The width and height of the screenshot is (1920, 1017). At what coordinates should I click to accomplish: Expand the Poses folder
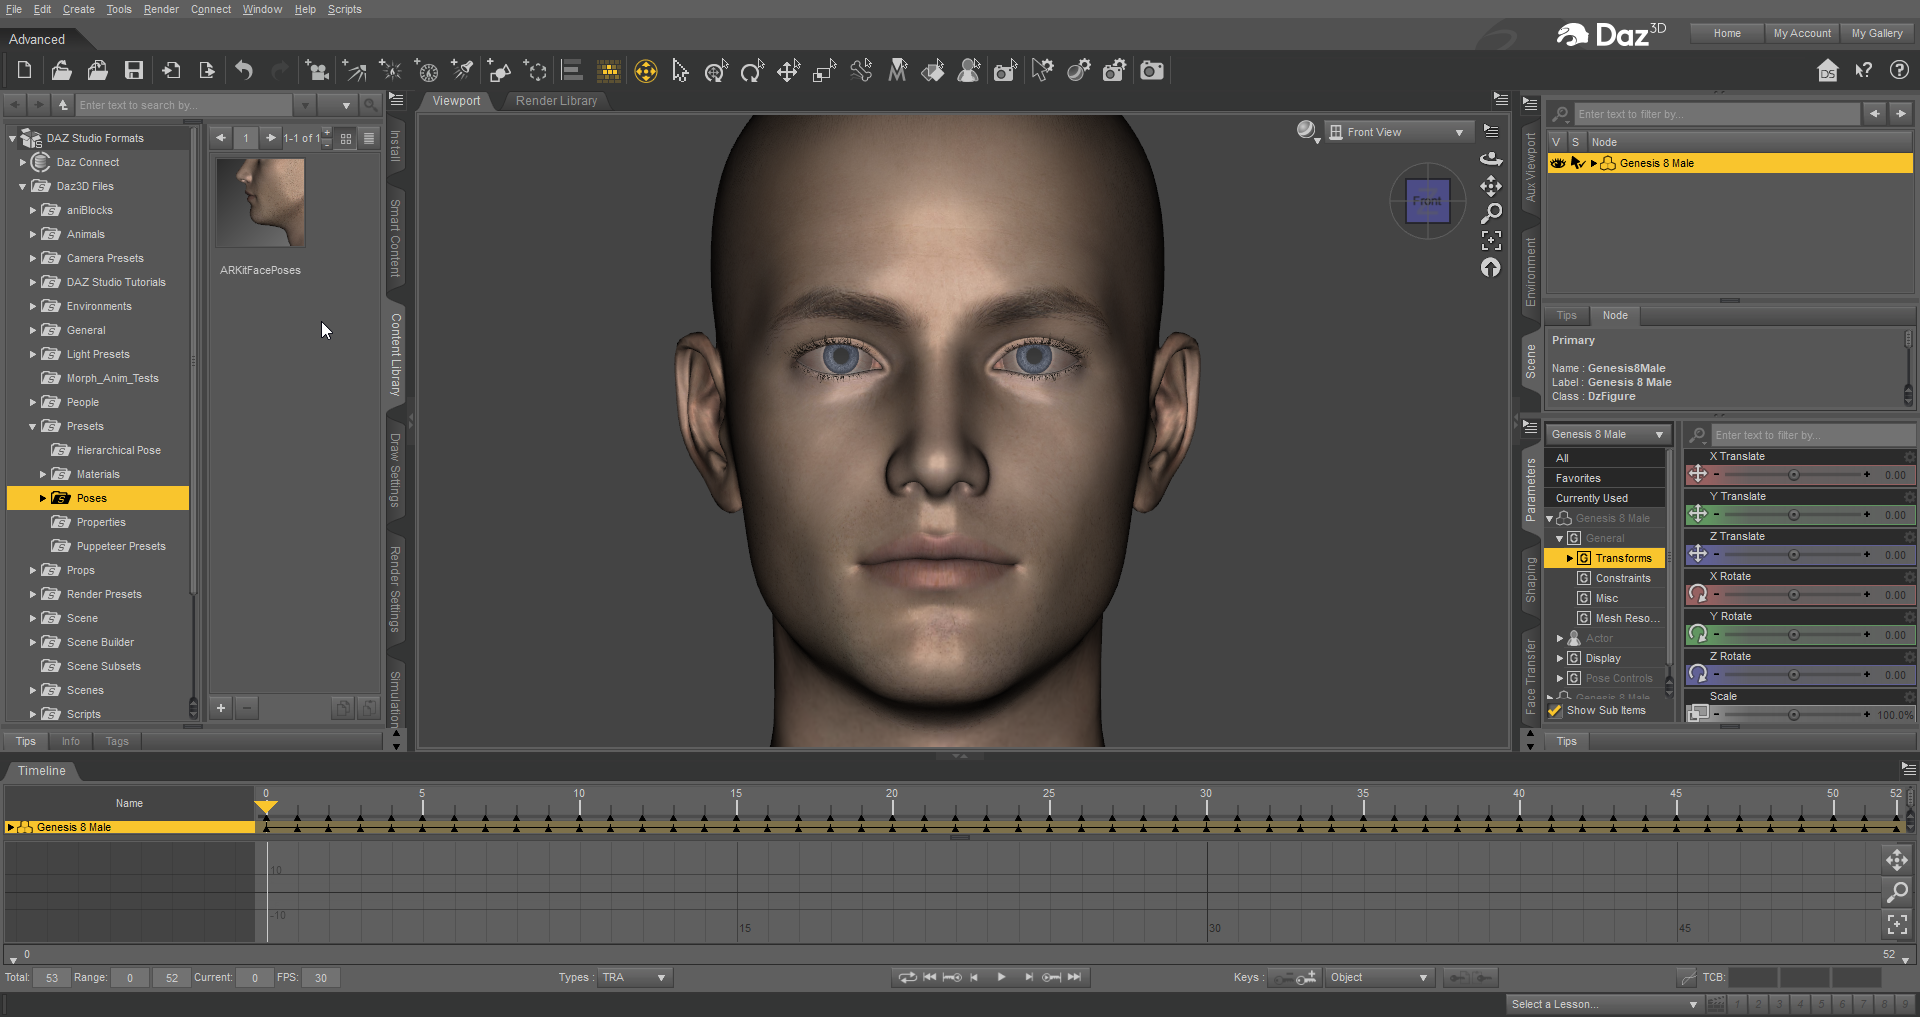(43, 498)
